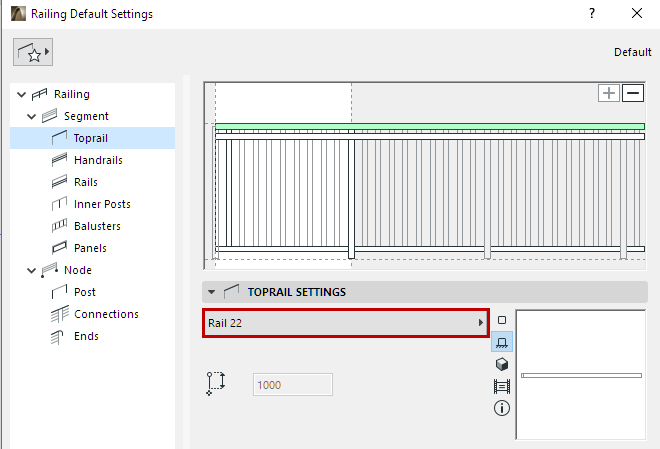Remove a segment with minus button
Image resolution: width=660 pixels, height=449 pixels.
click(x=633, y=93)
